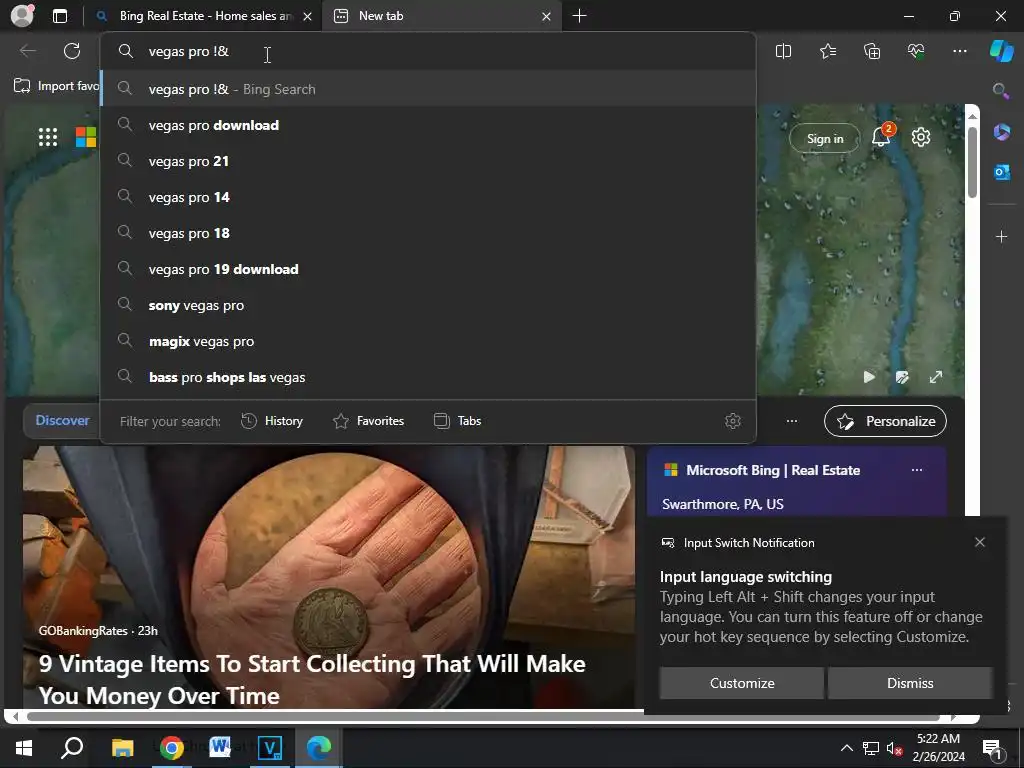Open the app launcher grid icon
This screenshot has width=1024, height=768.
tap(48, 137)
